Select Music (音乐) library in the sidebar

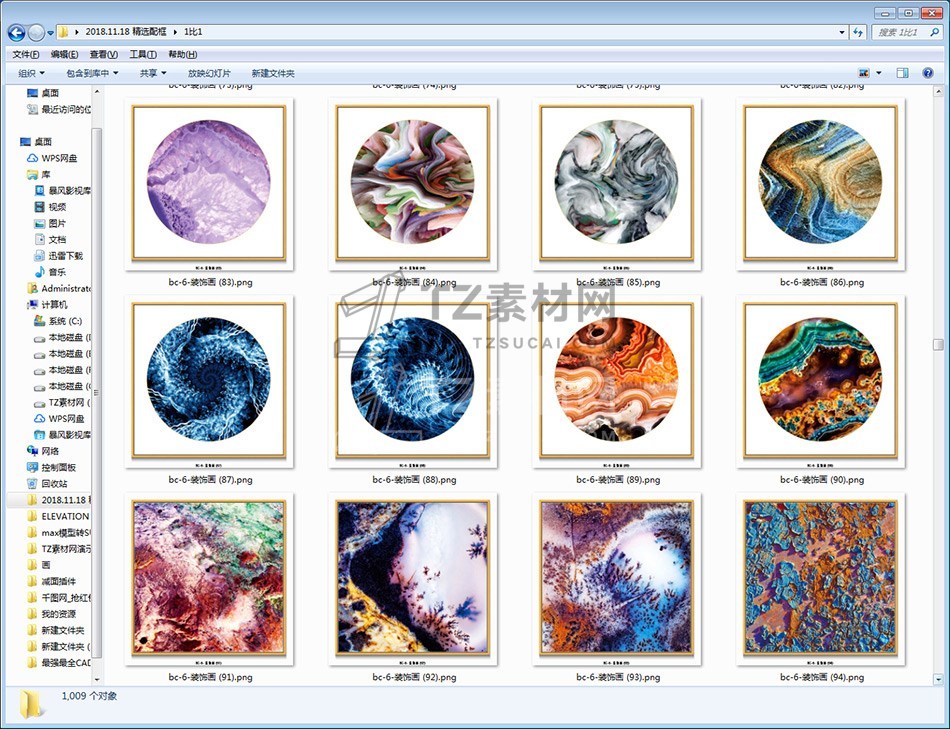pos(57,272)
